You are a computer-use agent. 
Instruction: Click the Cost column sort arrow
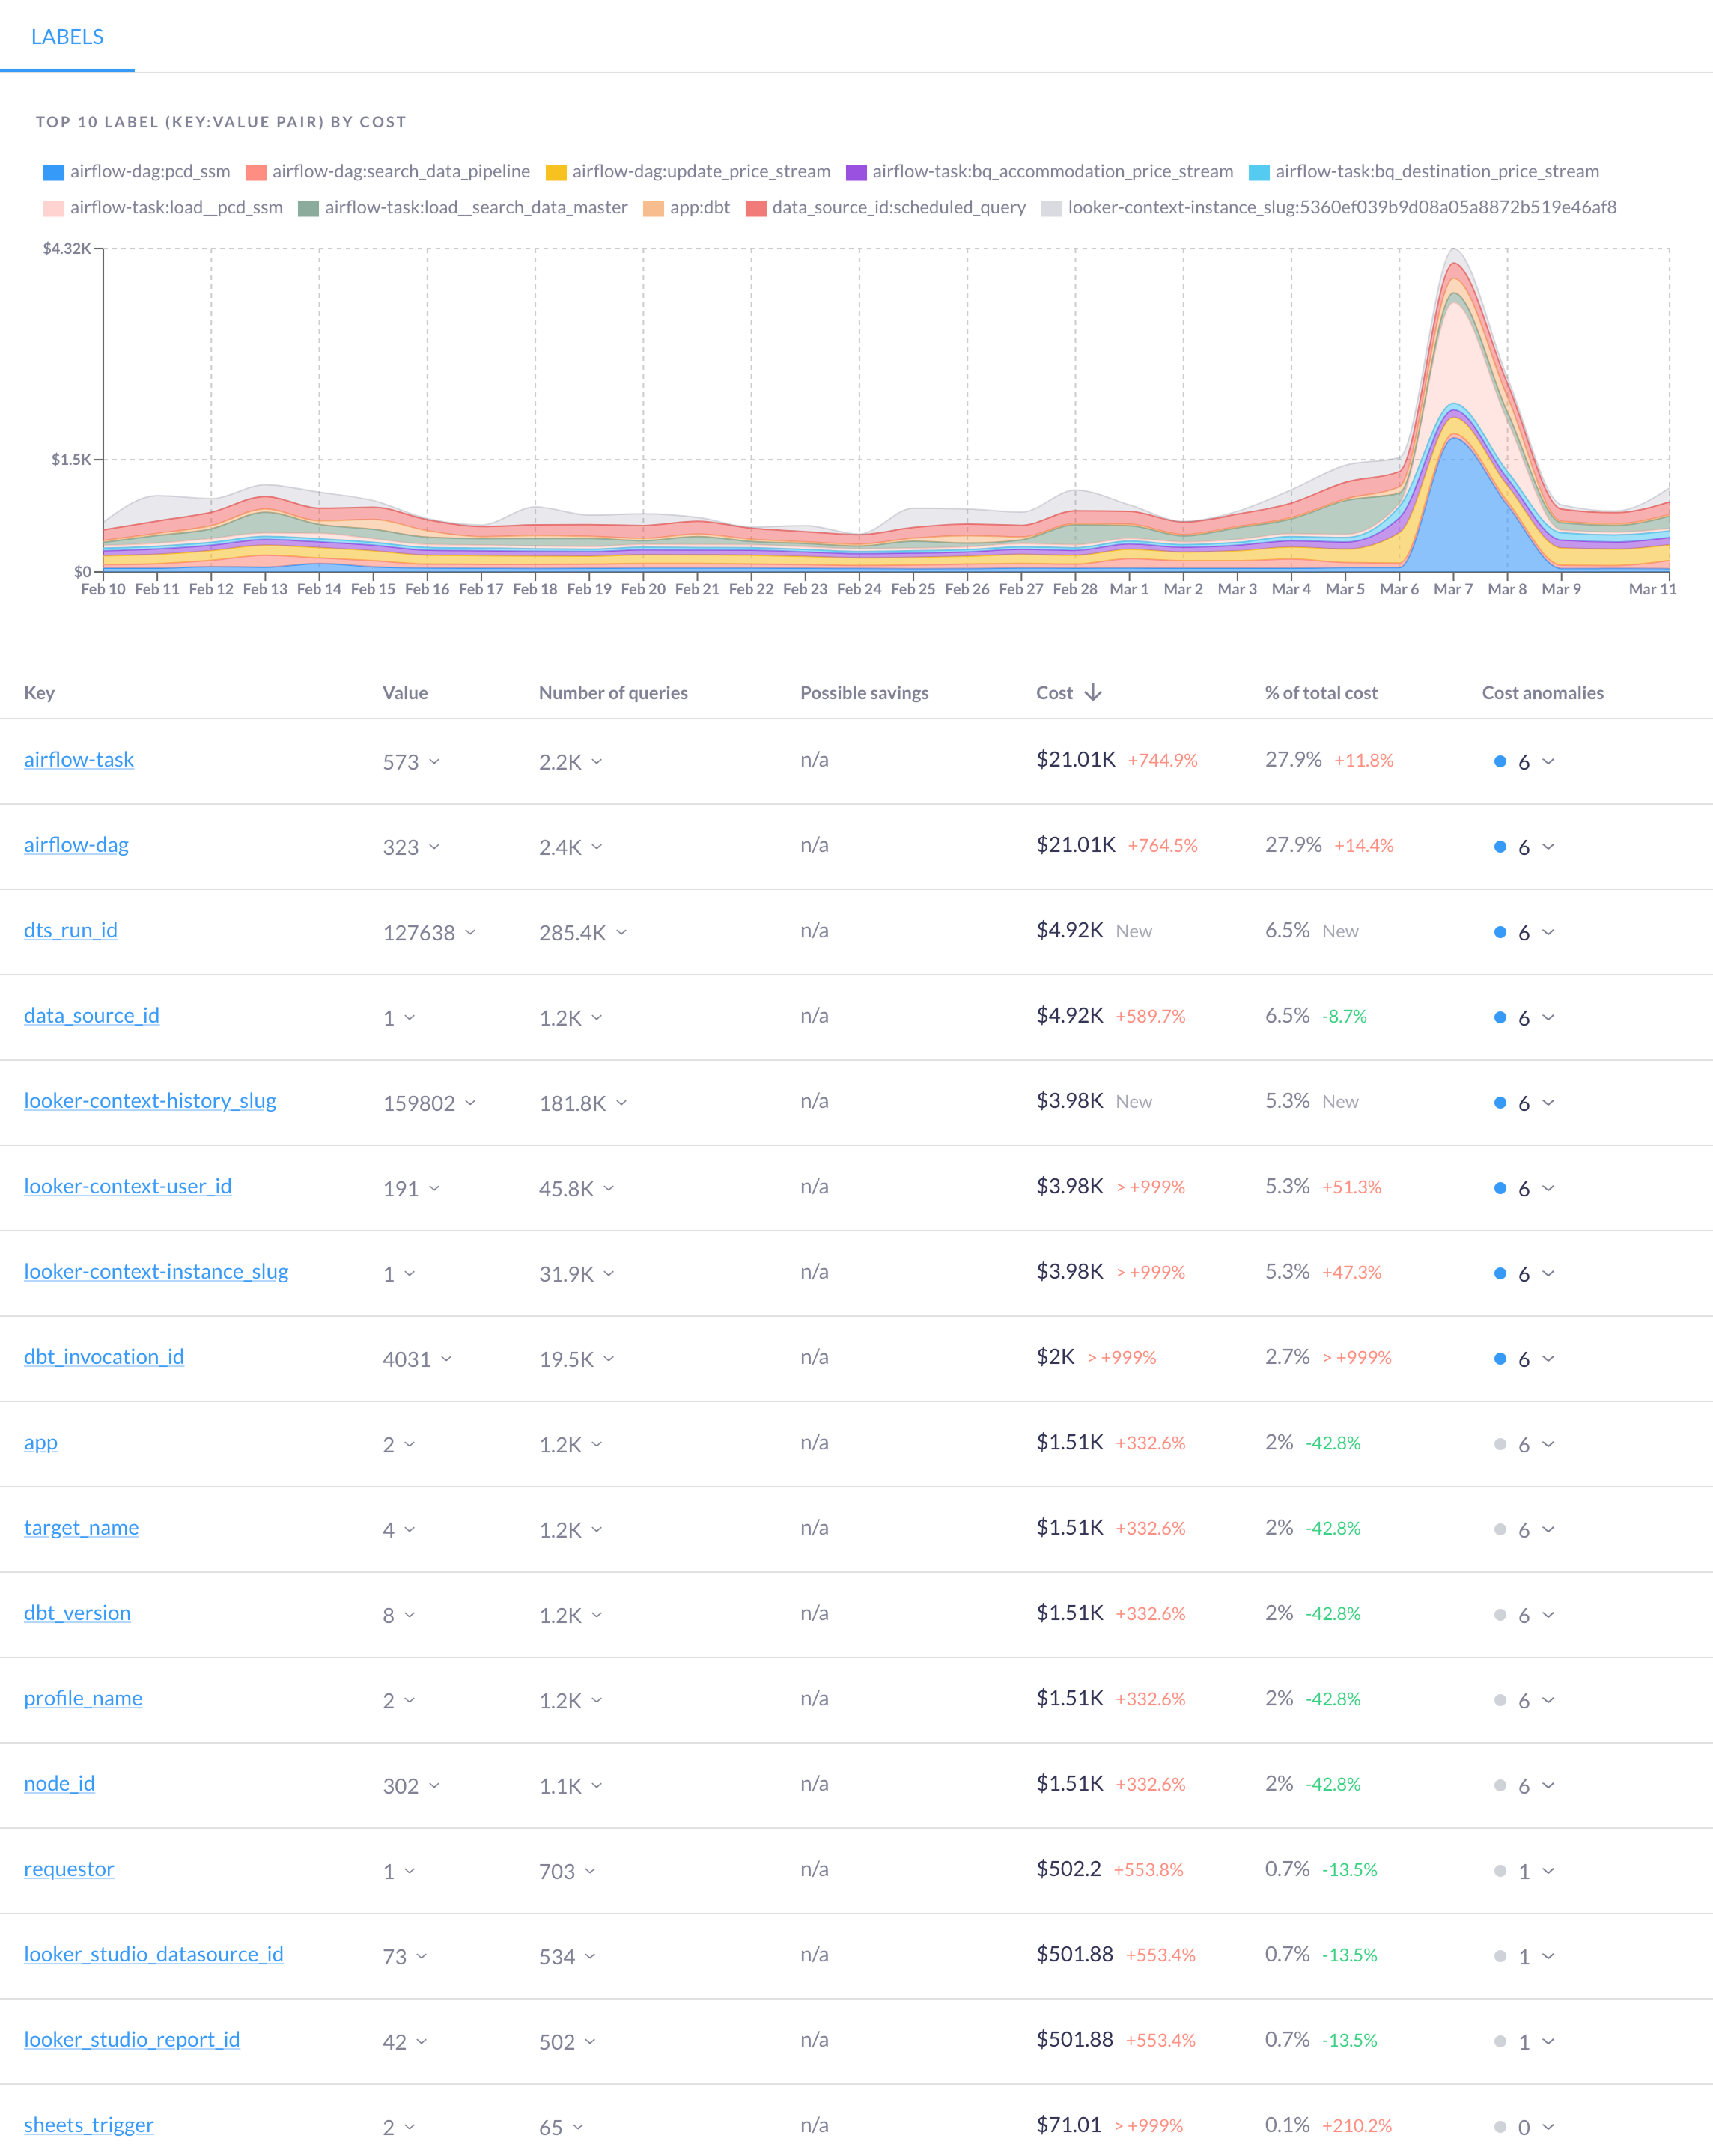click(x=1093, y=693)
